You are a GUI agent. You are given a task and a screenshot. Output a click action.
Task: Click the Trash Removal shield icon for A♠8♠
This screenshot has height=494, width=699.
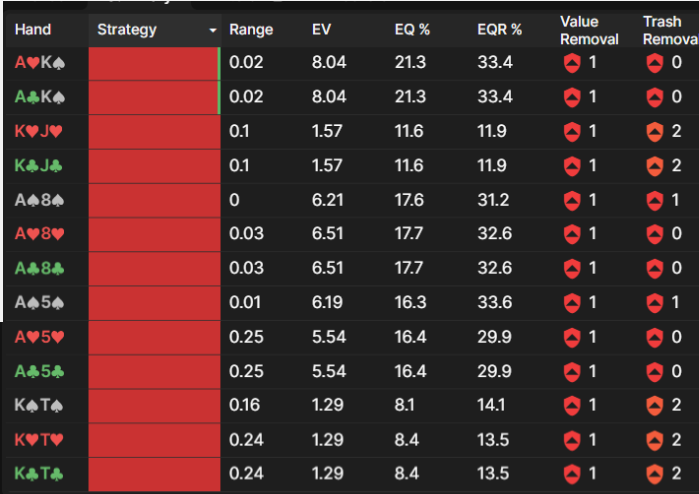(654, 200)
